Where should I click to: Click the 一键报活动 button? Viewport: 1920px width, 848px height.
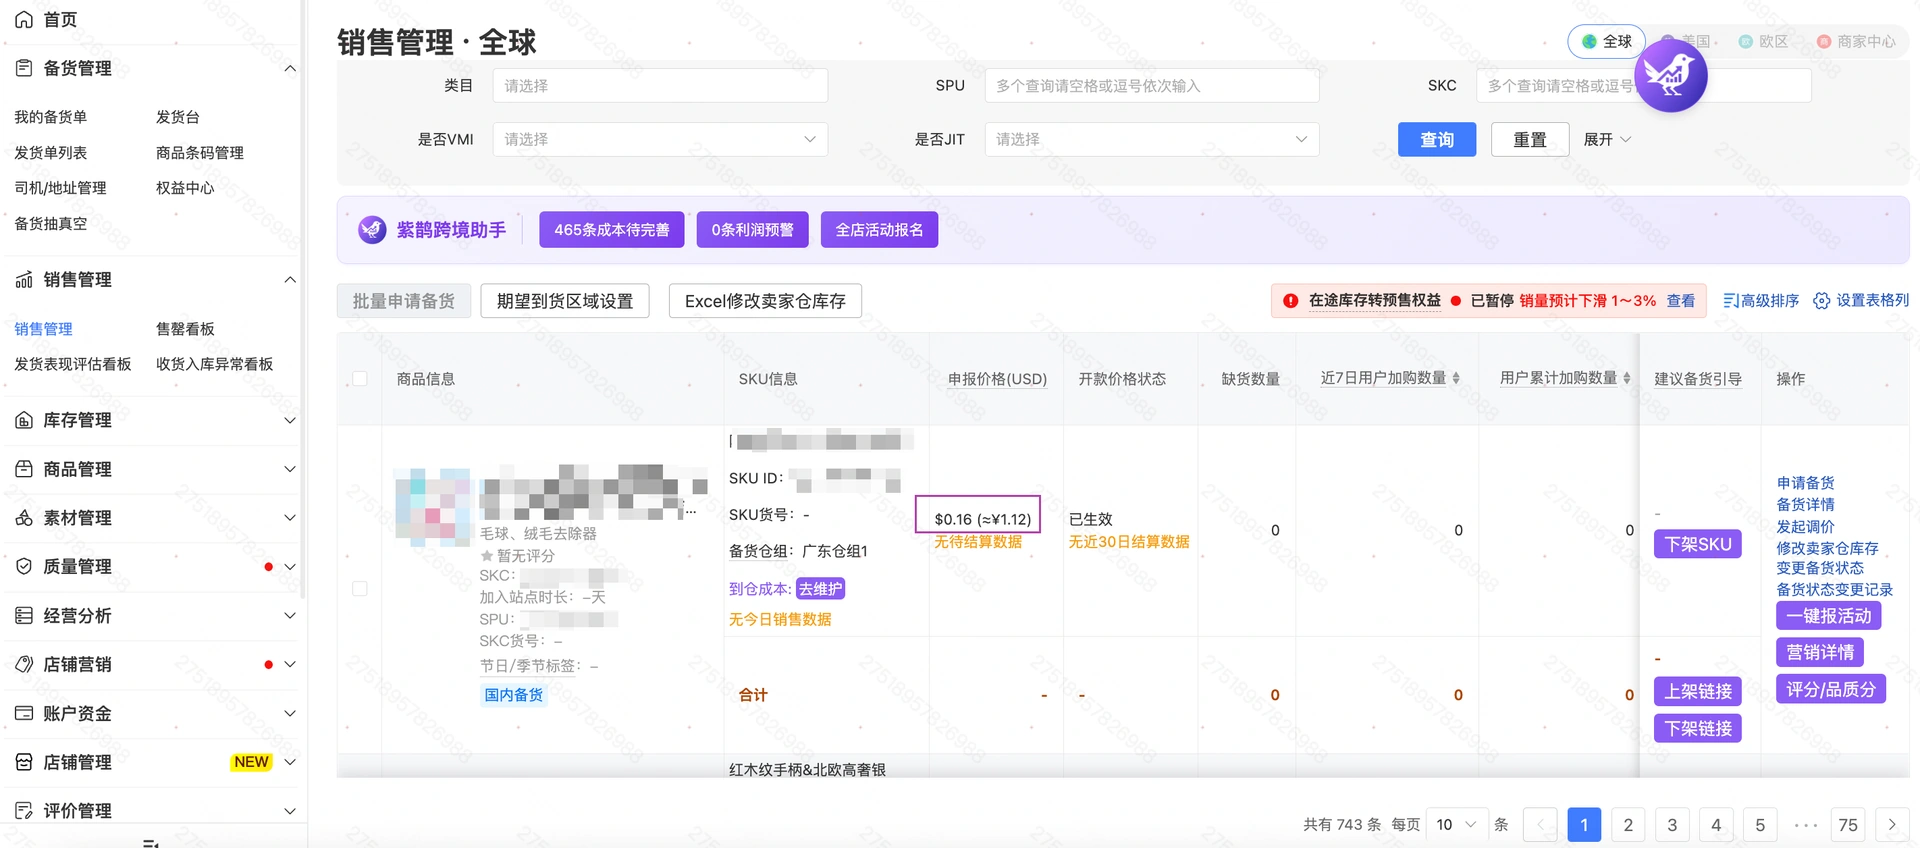tap(1829, 615)
